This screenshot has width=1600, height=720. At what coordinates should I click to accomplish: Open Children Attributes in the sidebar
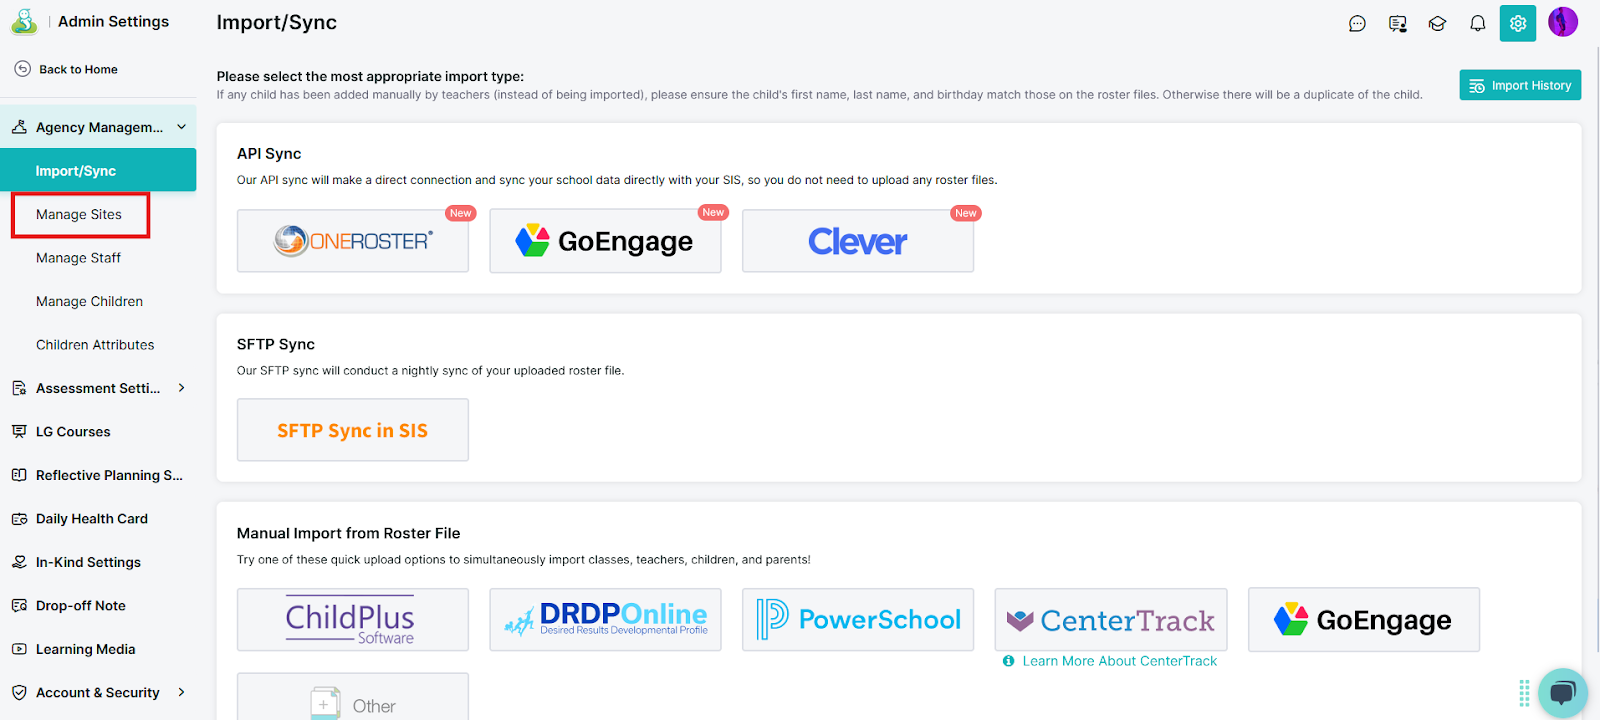click(95, 345)
